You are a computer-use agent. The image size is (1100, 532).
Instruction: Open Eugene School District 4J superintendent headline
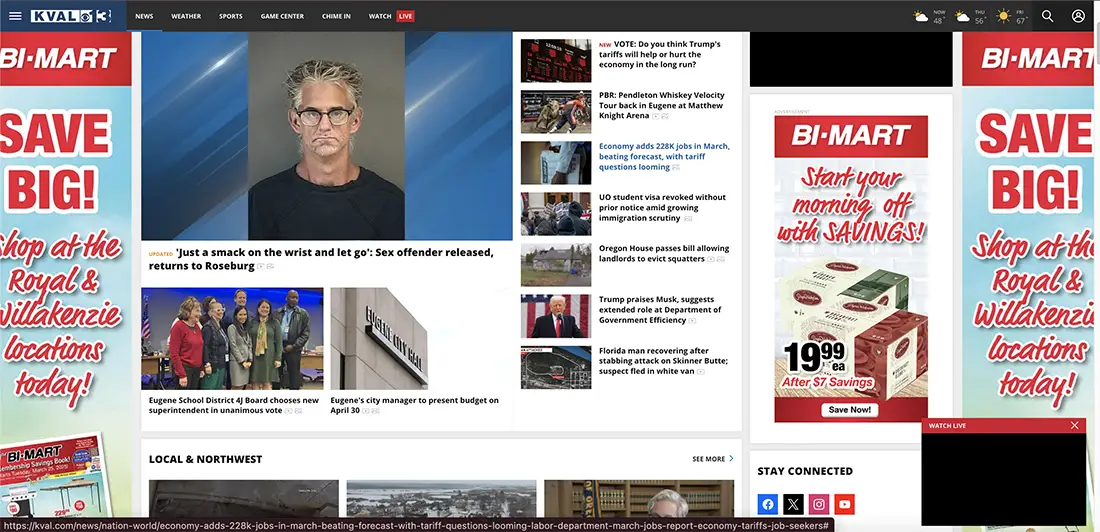pos(234,405)
